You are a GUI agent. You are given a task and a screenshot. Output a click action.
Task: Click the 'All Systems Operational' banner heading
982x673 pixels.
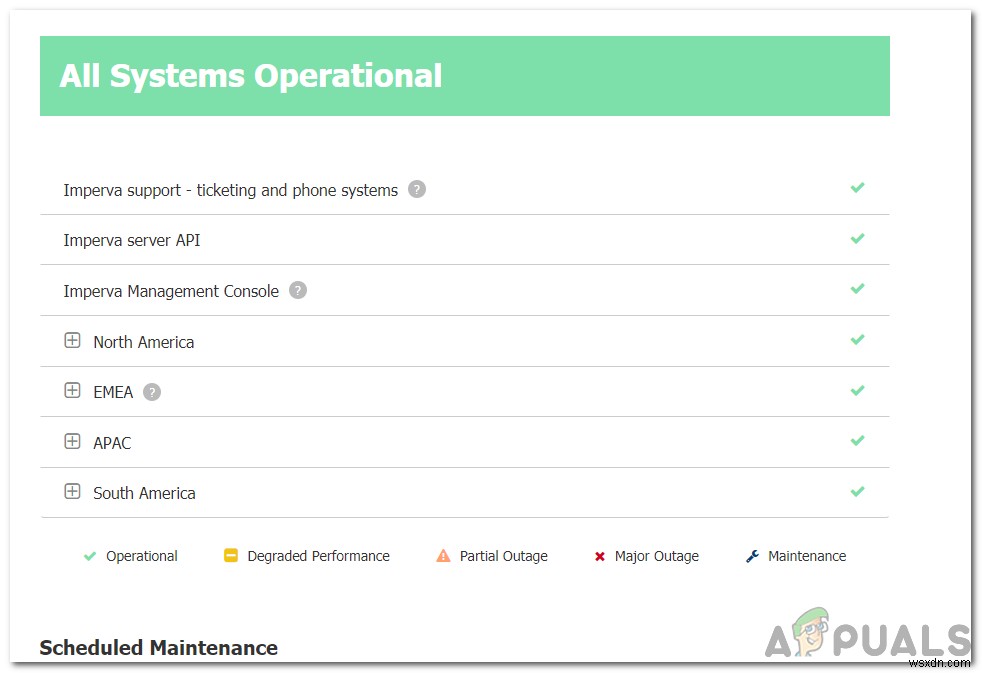(x=251, y=76)
